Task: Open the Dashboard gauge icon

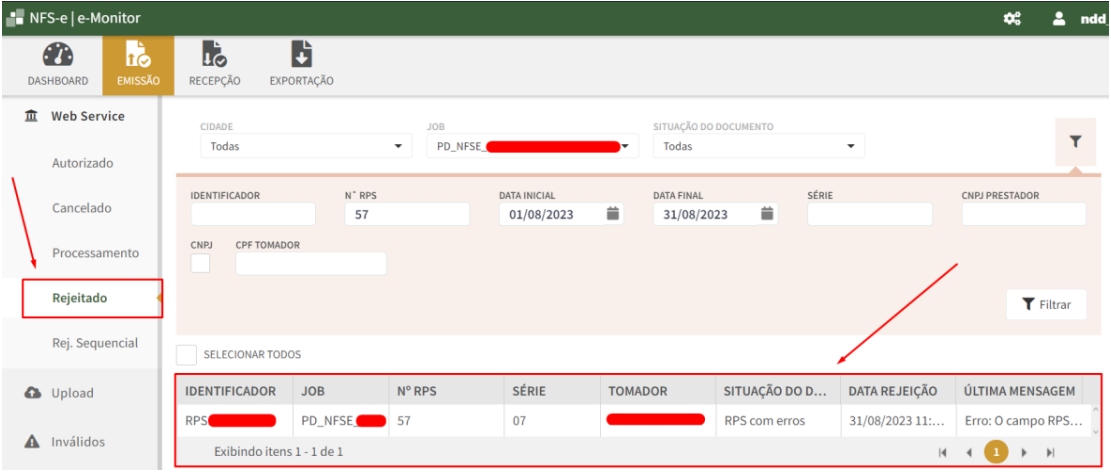Action: tap(57, 57)
